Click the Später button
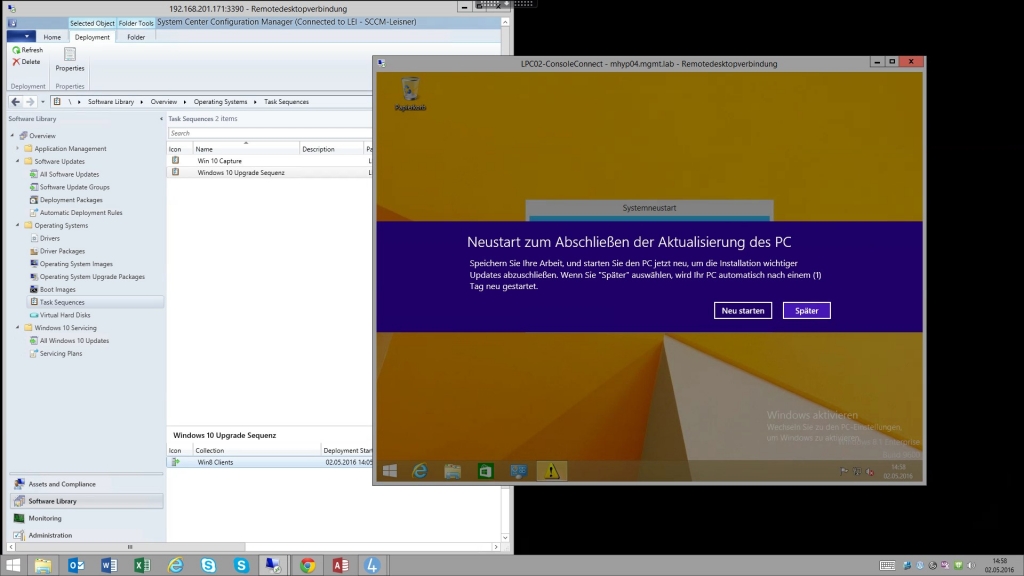The width and height of the screenshot is (1024, 576). click(807, 310)
